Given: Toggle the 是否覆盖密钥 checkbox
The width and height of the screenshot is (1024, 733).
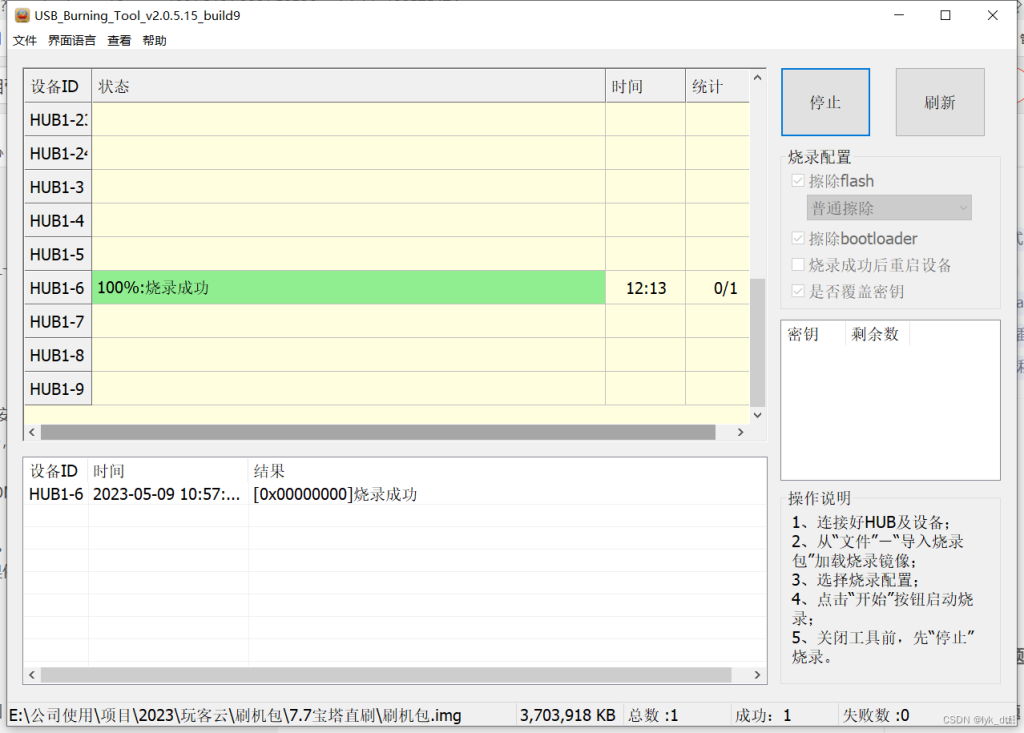Looking at the screenshot, I should pos(797,291).
